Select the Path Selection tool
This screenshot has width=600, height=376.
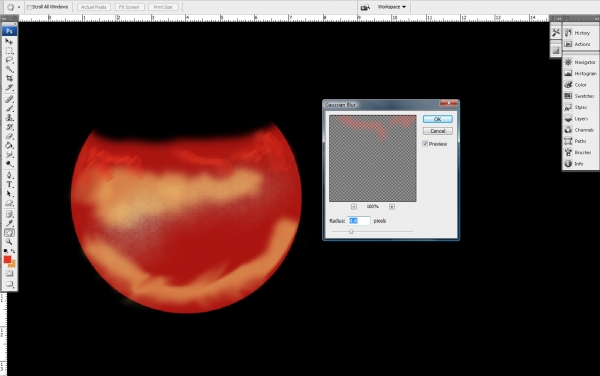[9, 194]
